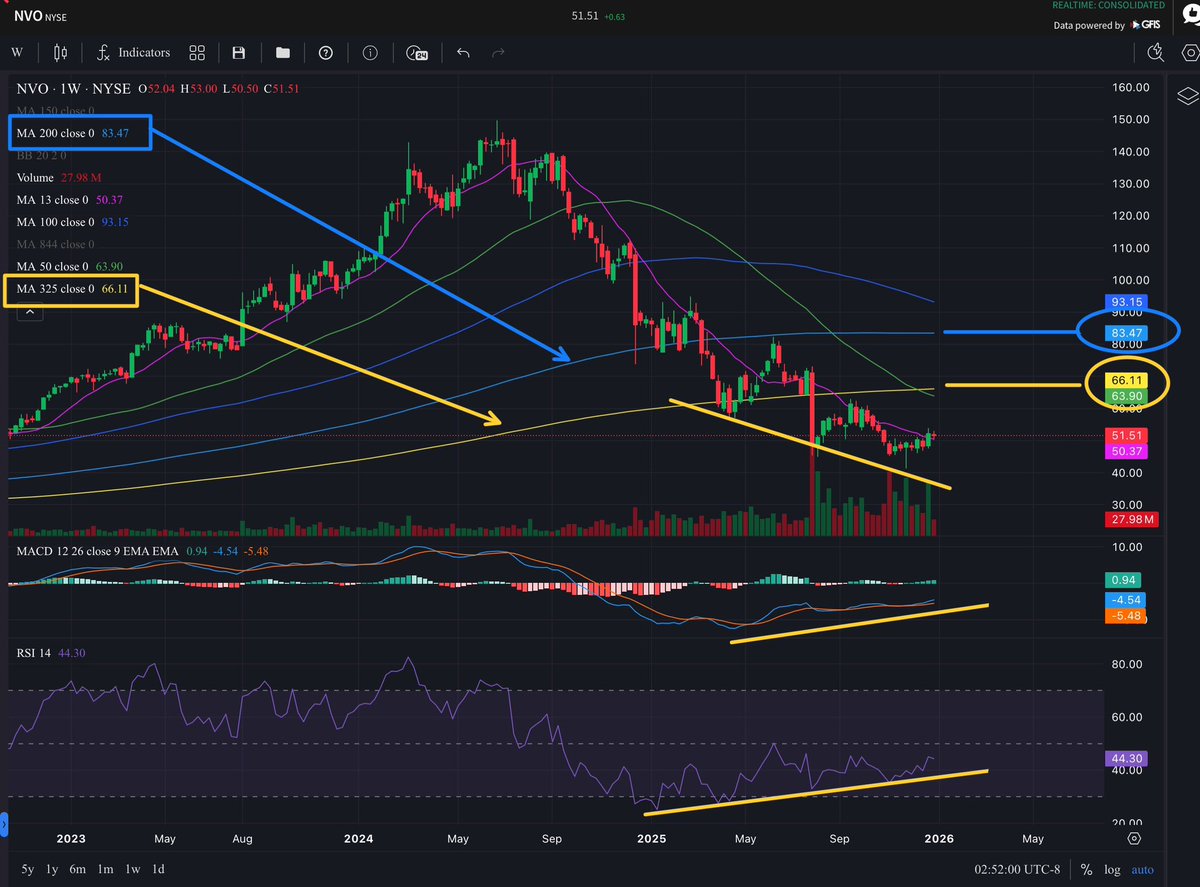Click the 2025 time axis label
The image size is (1200, 887).
pyautogui.click(x=651, y=838)
